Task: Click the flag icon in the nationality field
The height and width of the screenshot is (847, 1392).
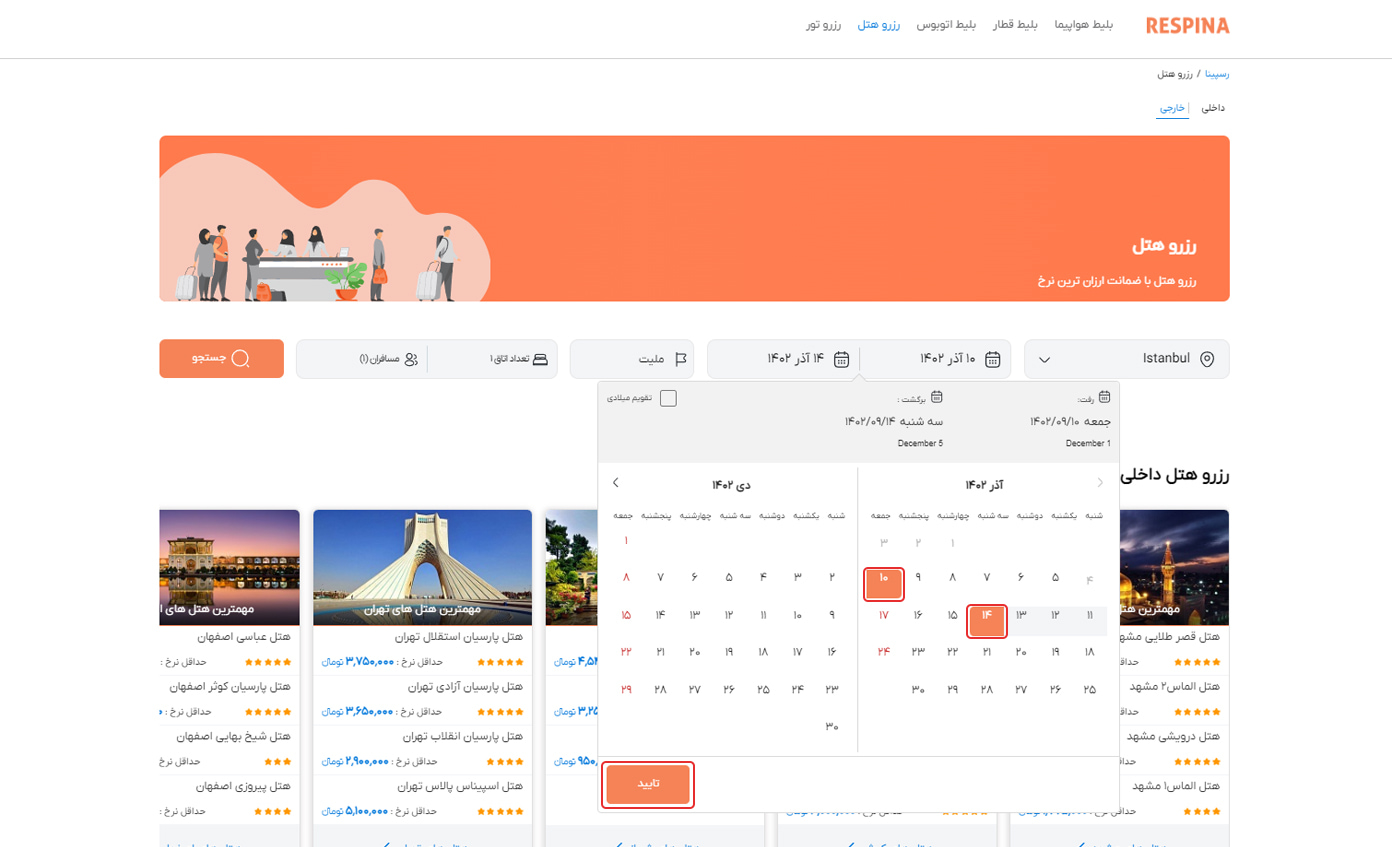Action: [x=681, y=359]
